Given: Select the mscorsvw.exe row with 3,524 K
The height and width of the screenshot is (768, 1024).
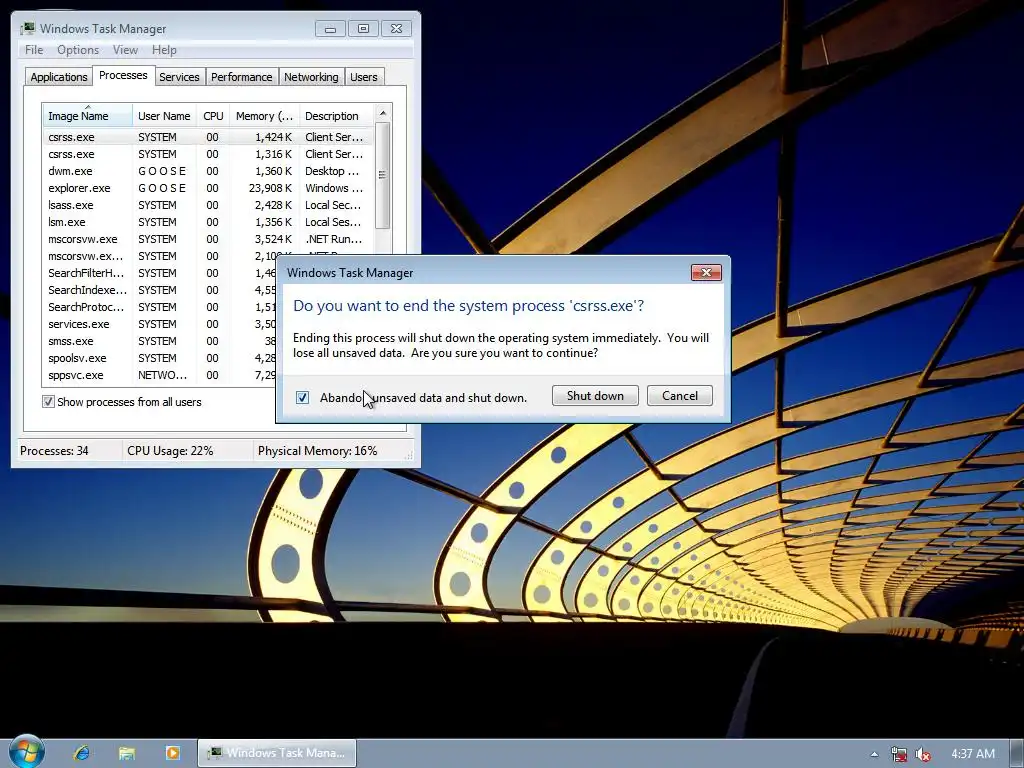Looking at the screenshot, I should [x=208, y=239].
